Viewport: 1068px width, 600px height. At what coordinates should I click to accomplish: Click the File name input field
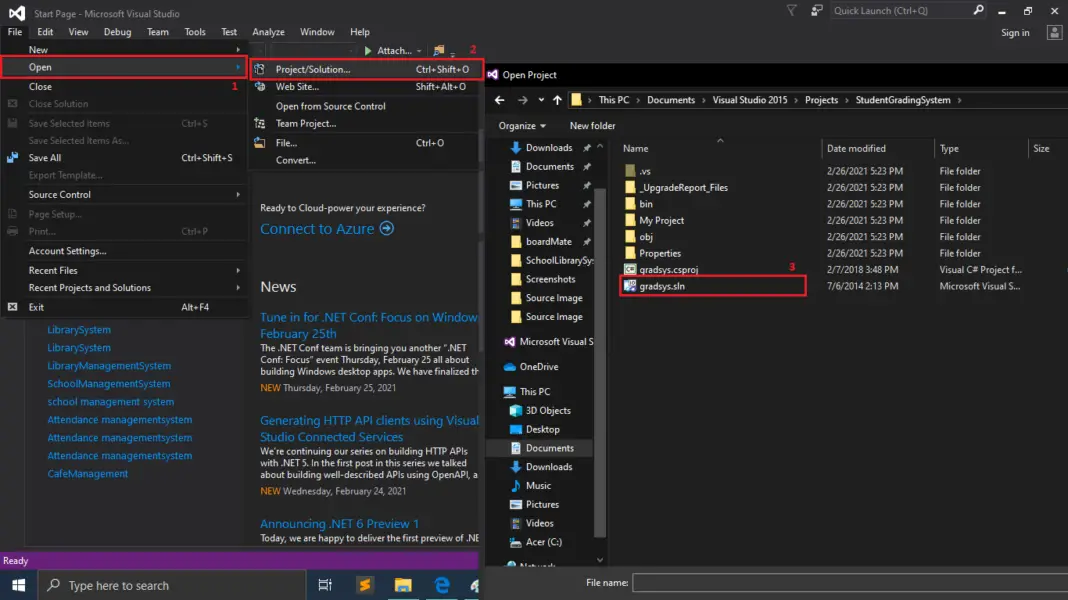pos(850,582)
